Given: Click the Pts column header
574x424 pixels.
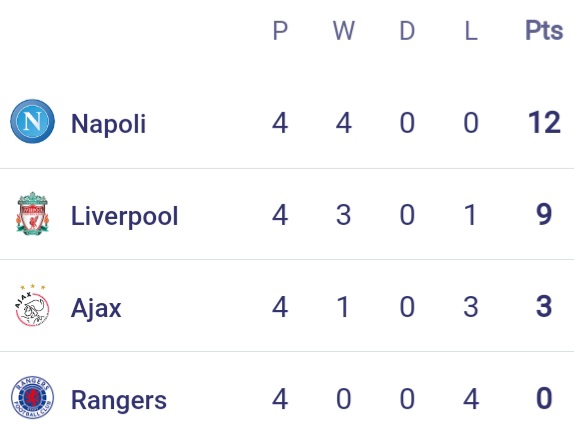Looking at the screenshot, I should (544, 30).
